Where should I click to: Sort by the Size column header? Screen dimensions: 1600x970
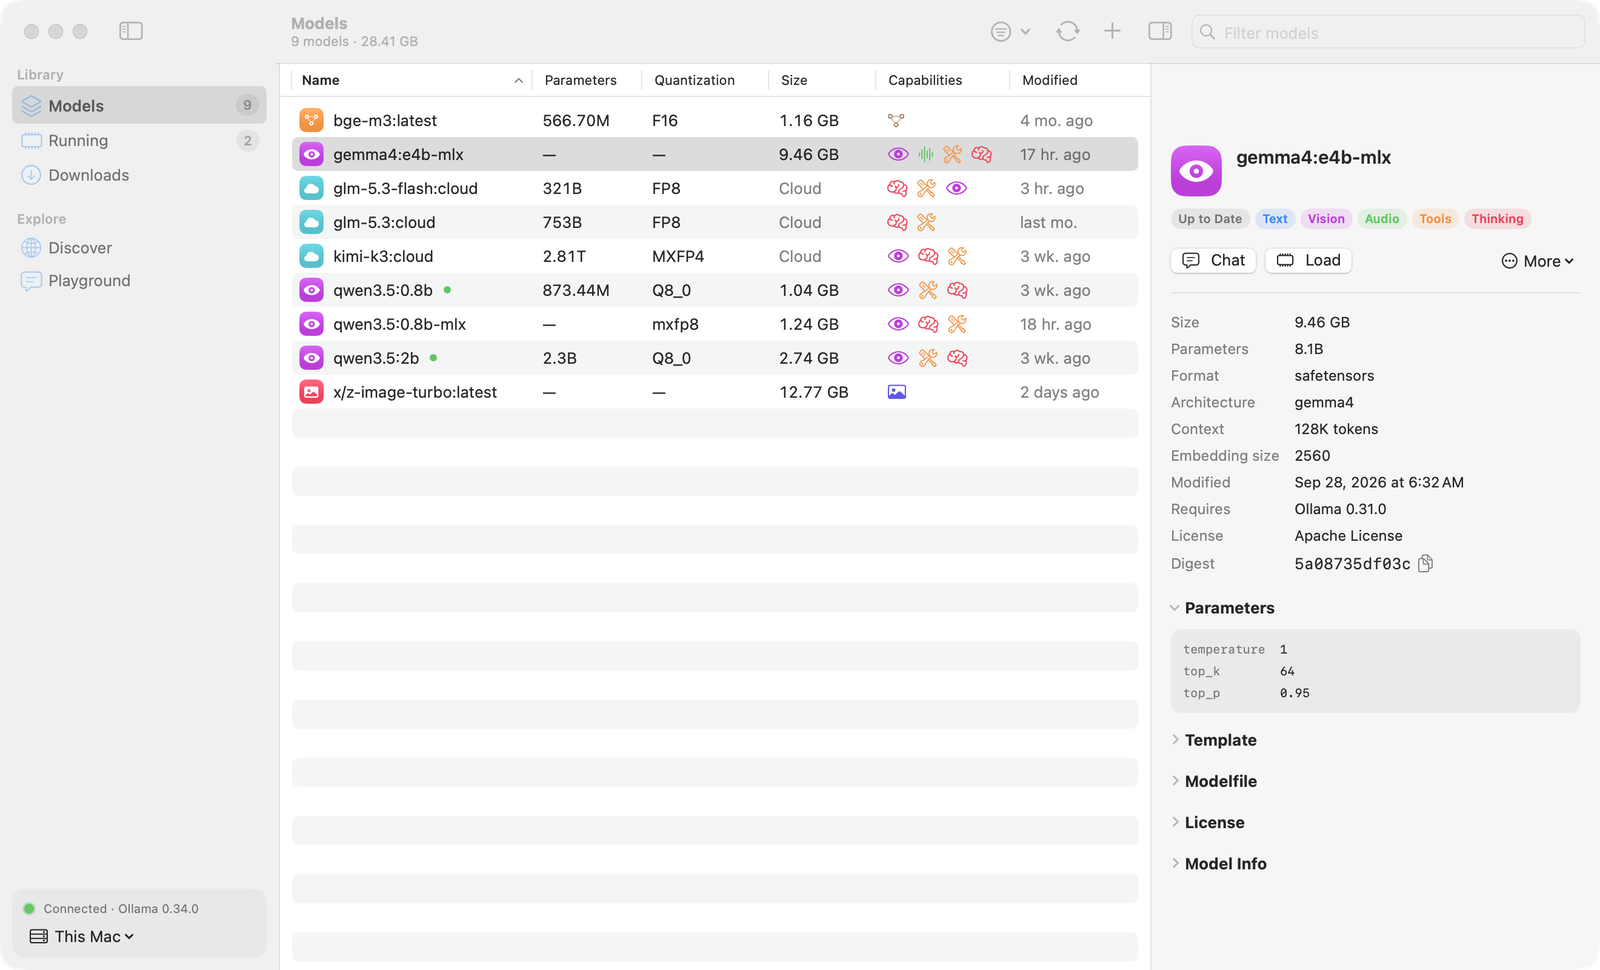(821, 80)
